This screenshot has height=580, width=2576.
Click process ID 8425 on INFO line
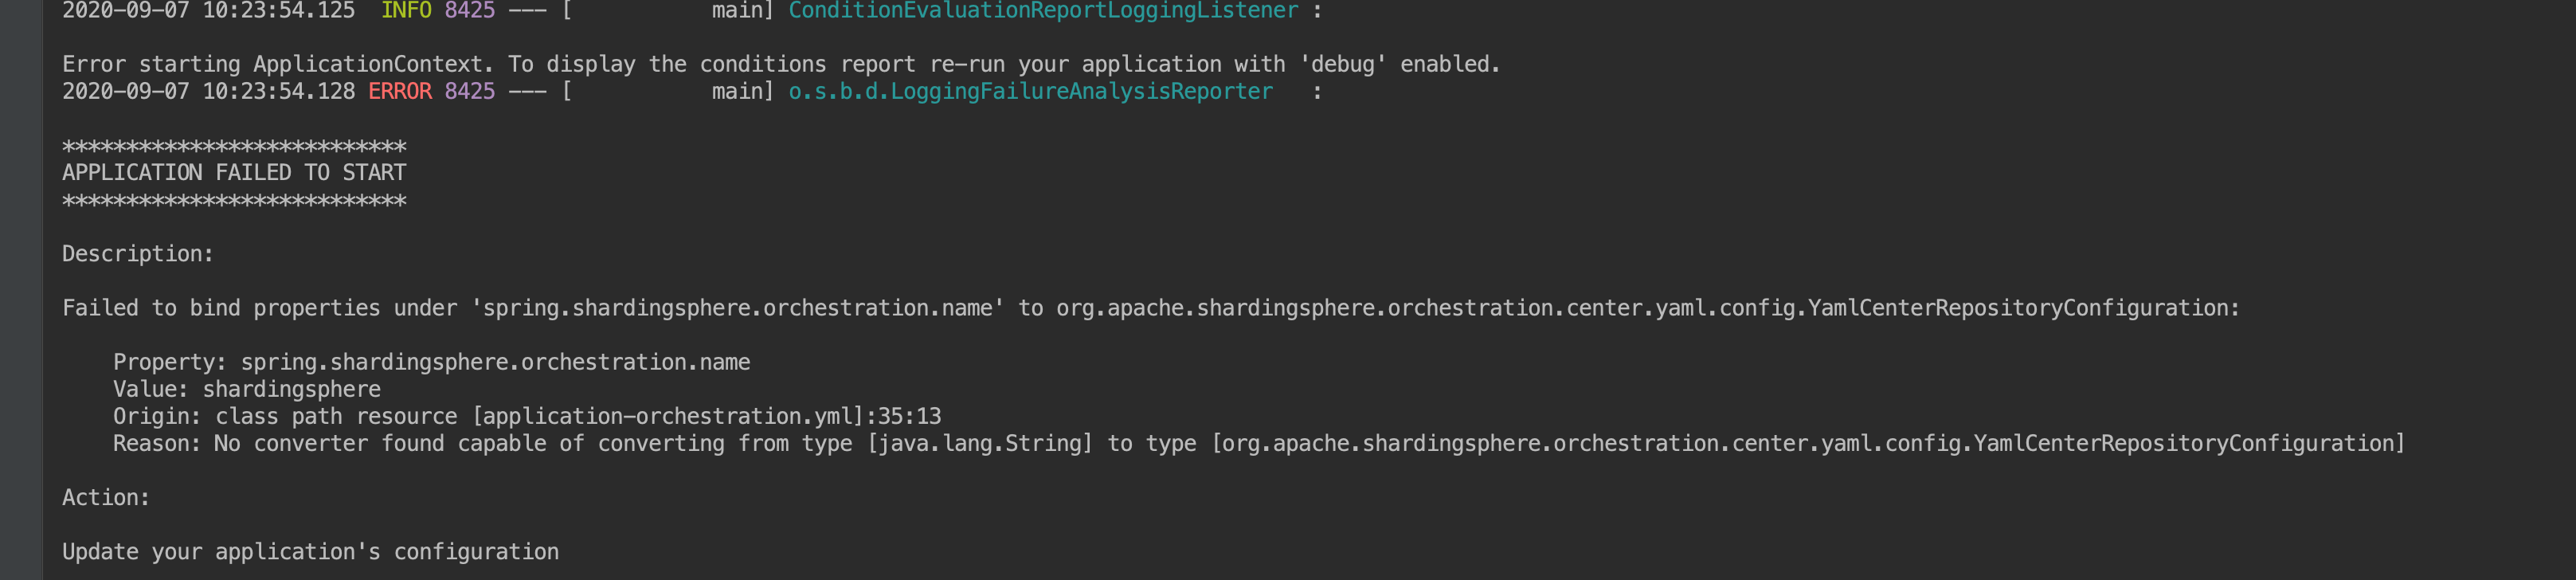[470, 11]
